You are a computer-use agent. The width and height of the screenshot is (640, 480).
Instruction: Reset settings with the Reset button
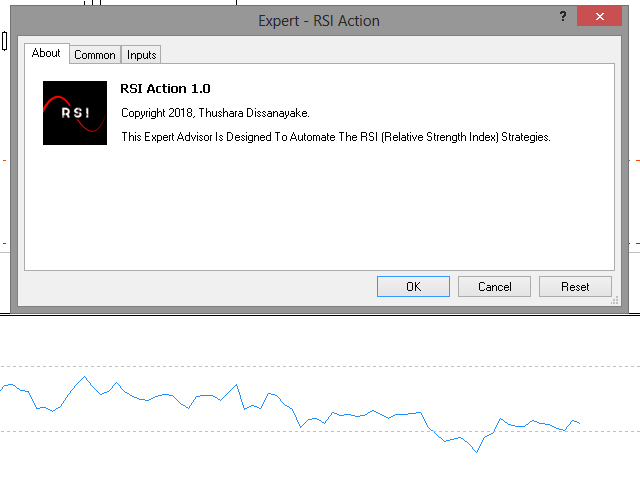575,287
